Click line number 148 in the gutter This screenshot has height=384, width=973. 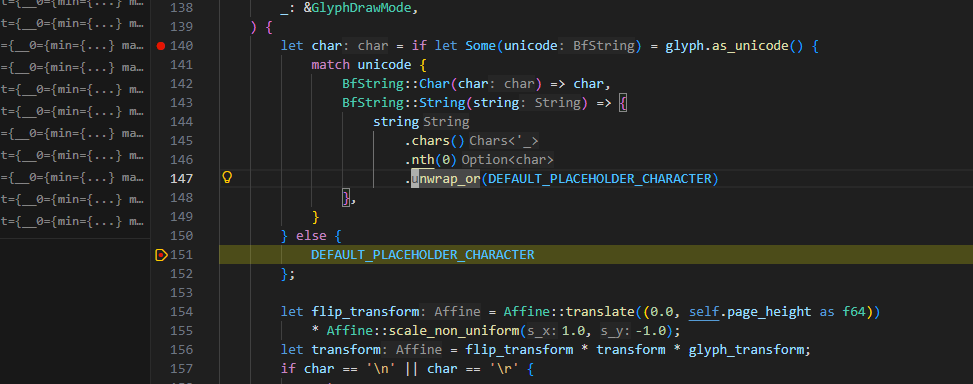point(182,198)
